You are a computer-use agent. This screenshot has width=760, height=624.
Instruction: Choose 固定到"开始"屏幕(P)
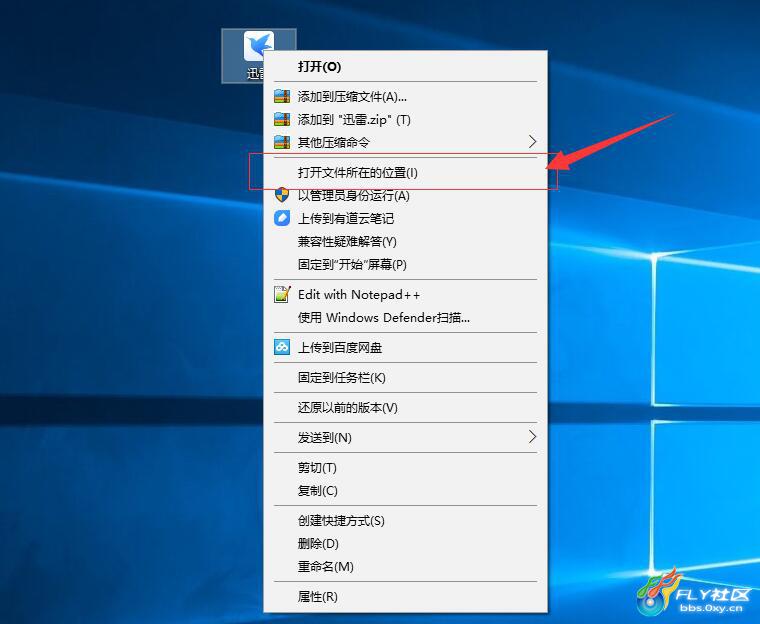405,264
